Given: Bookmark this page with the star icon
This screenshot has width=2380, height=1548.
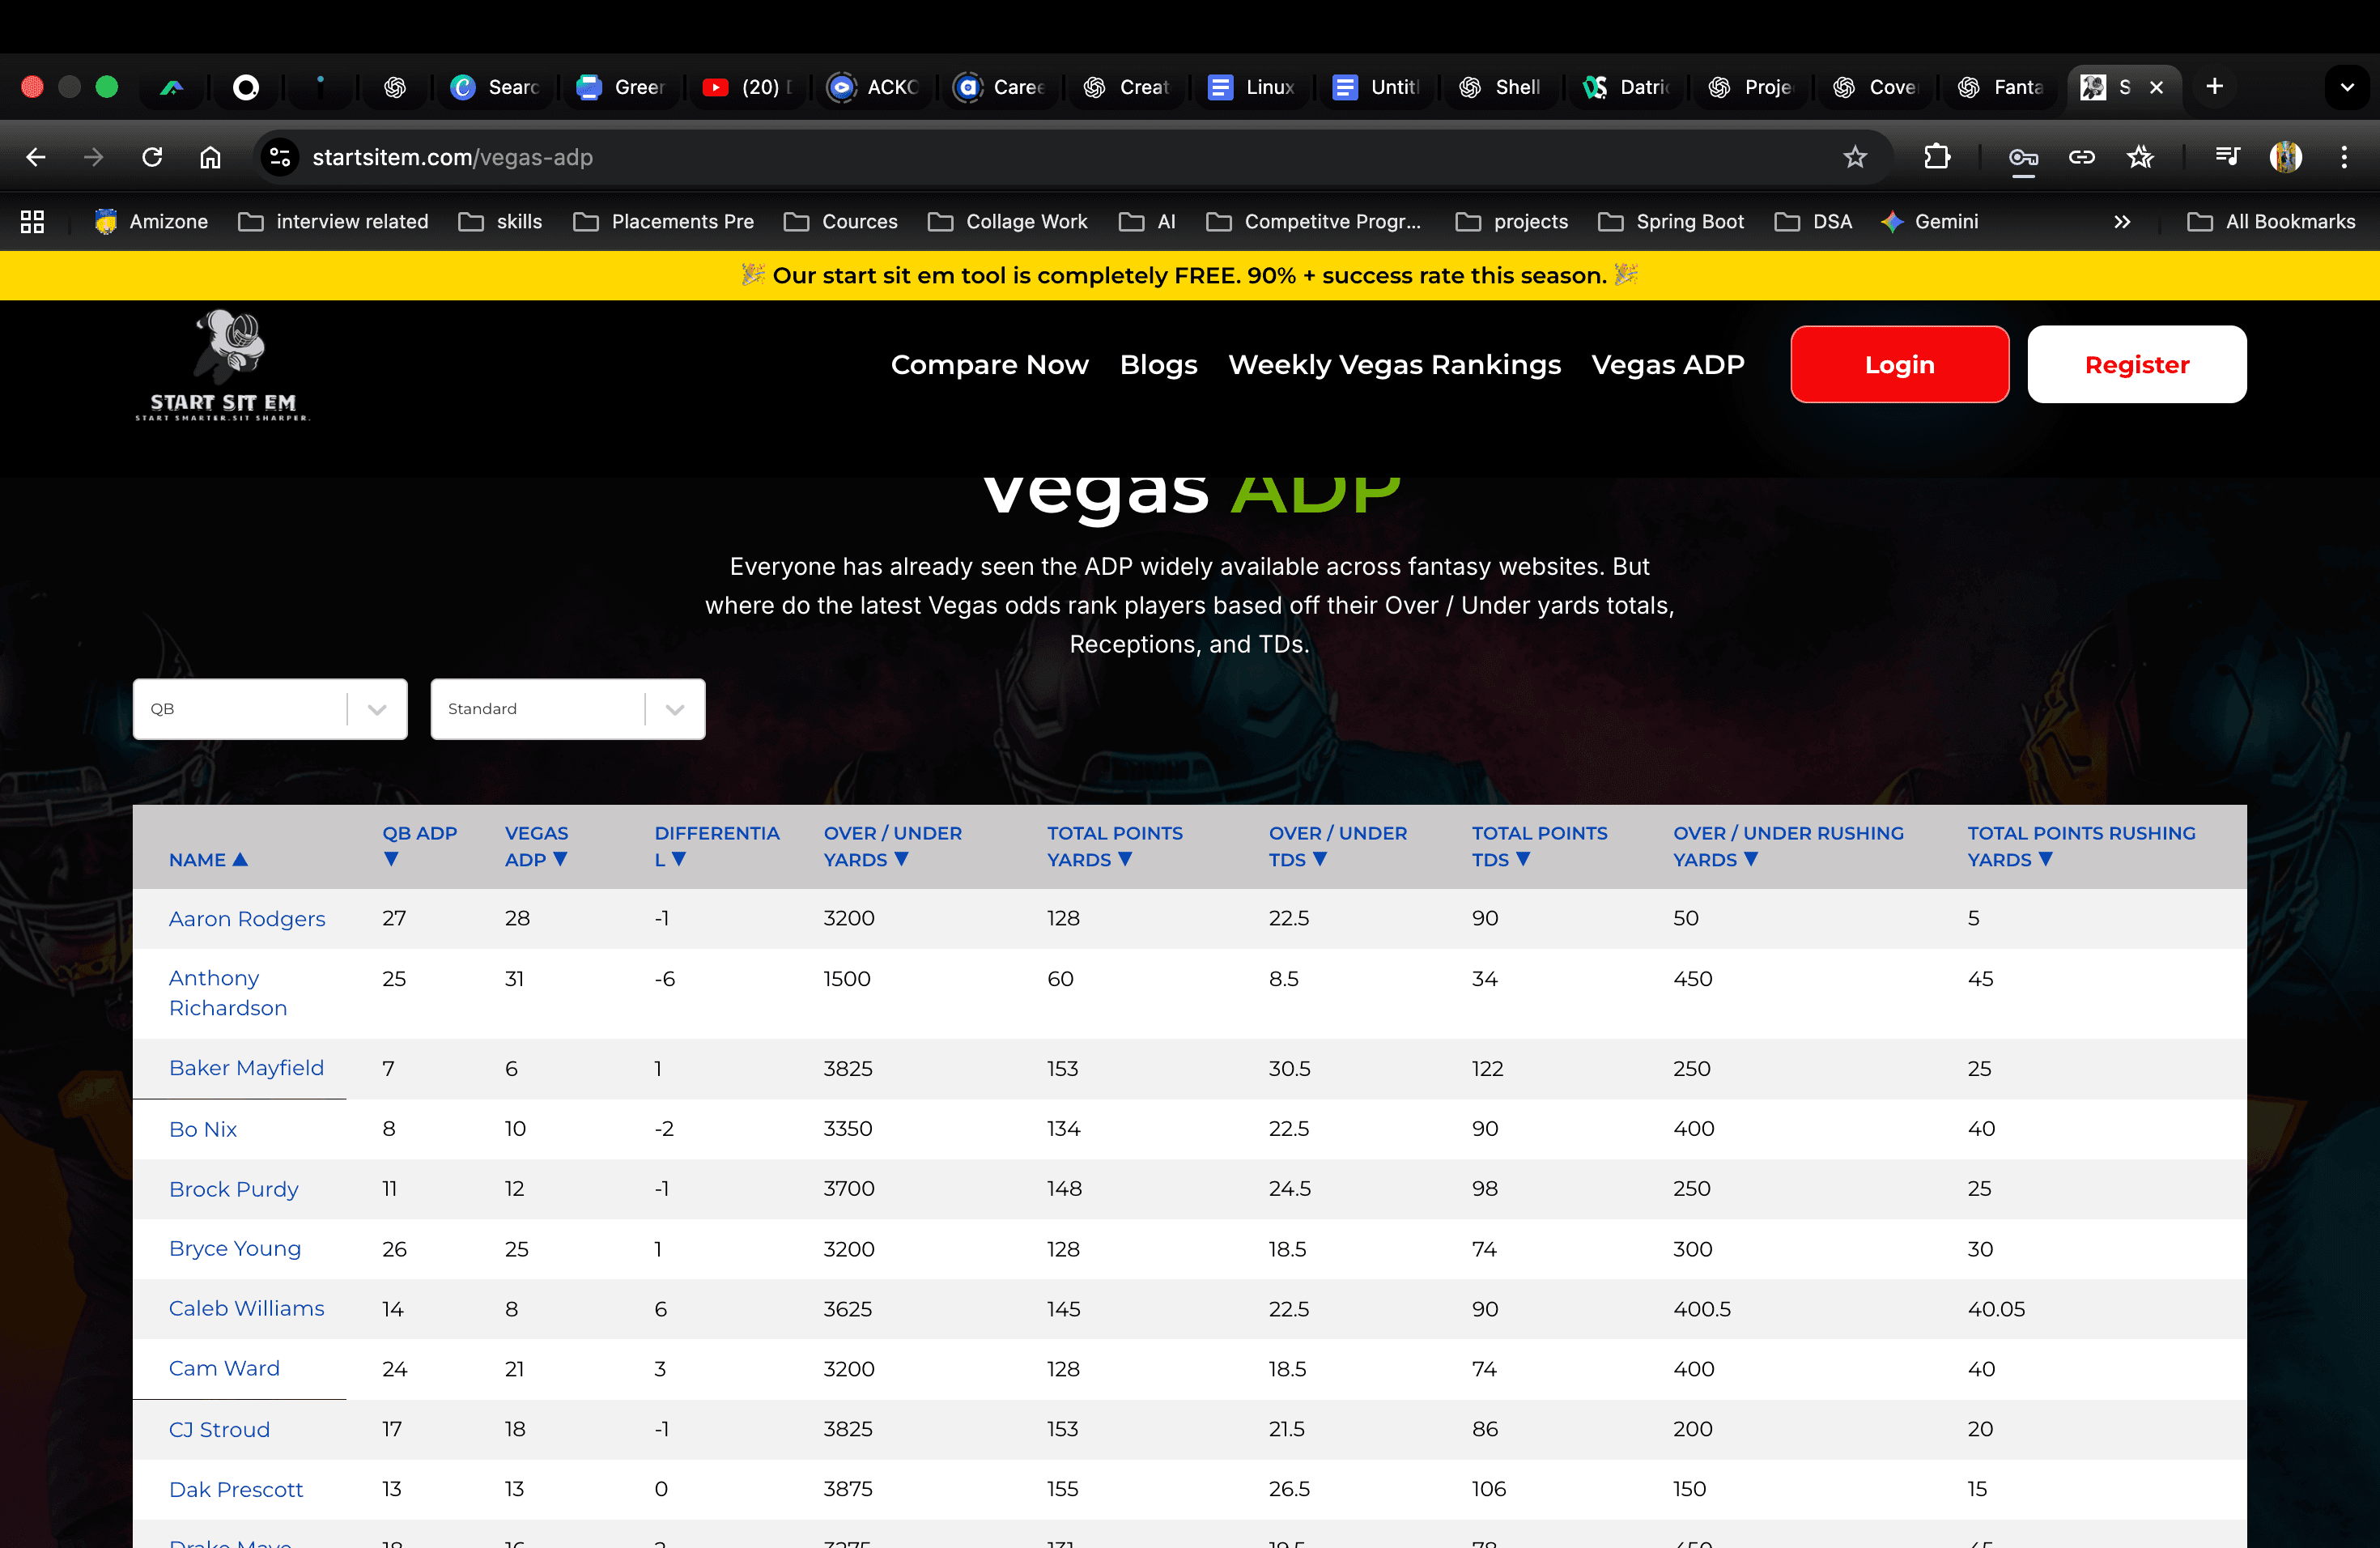Looking at the screenshot, I should pyautogui.click(x=1855, y=157).
